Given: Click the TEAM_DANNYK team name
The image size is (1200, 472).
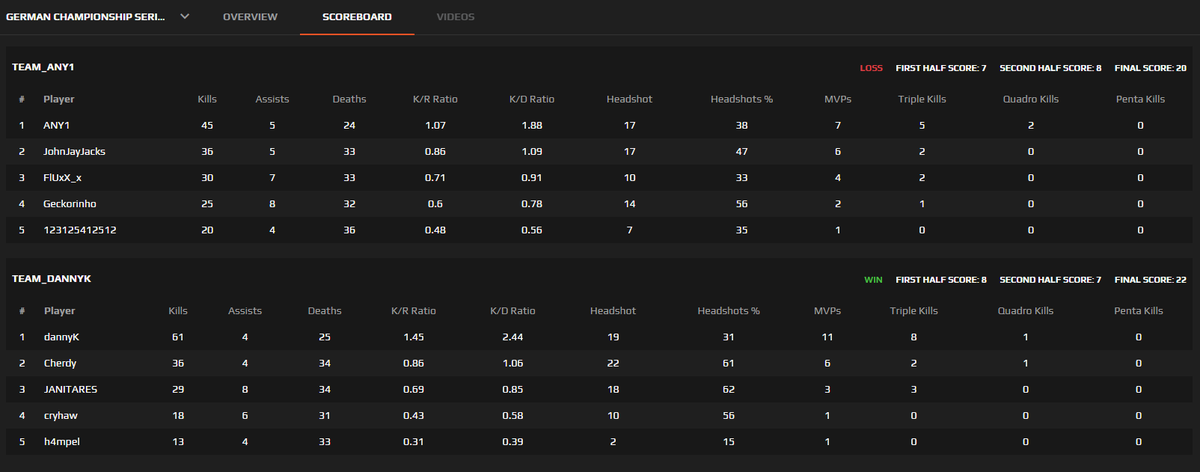Looking at the screenshot, I should [x=51, y=280].
